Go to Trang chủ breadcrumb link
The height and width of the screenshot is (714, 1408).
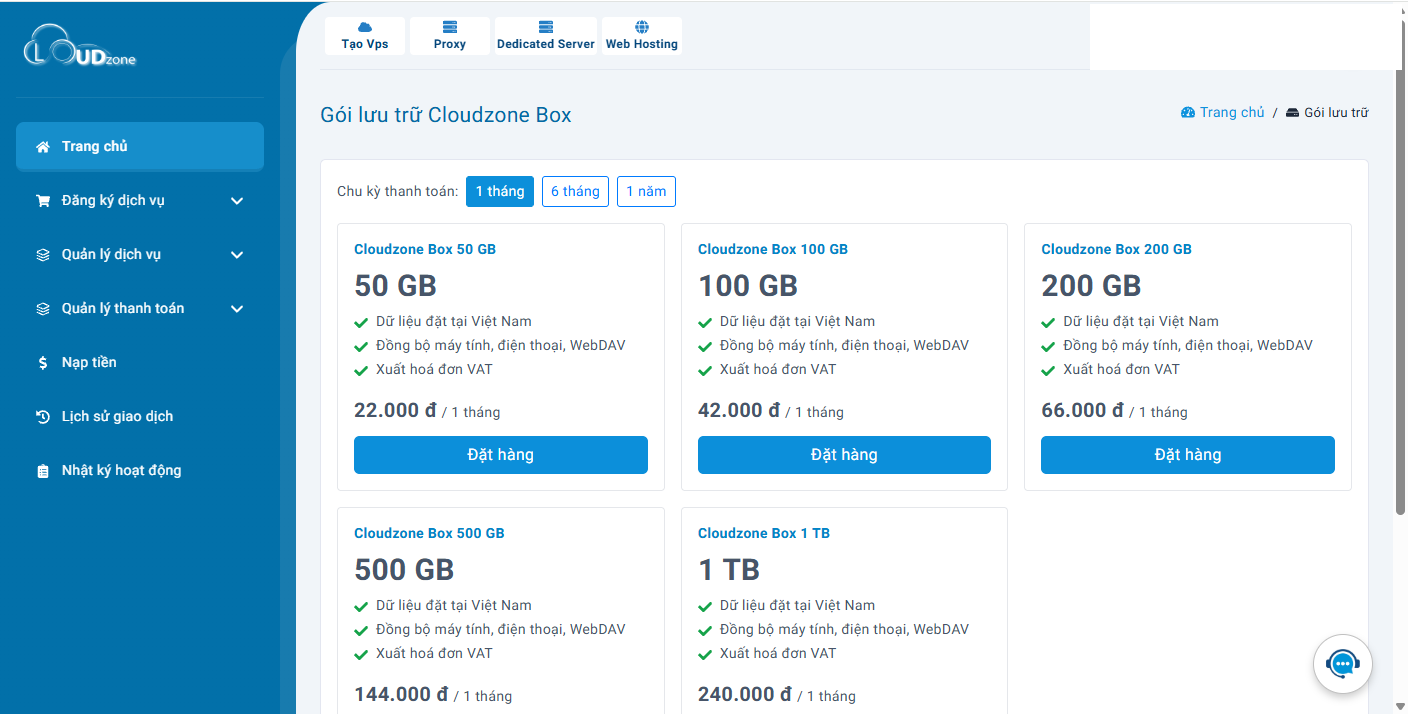pyautogui.click(x=1232, y=113)
